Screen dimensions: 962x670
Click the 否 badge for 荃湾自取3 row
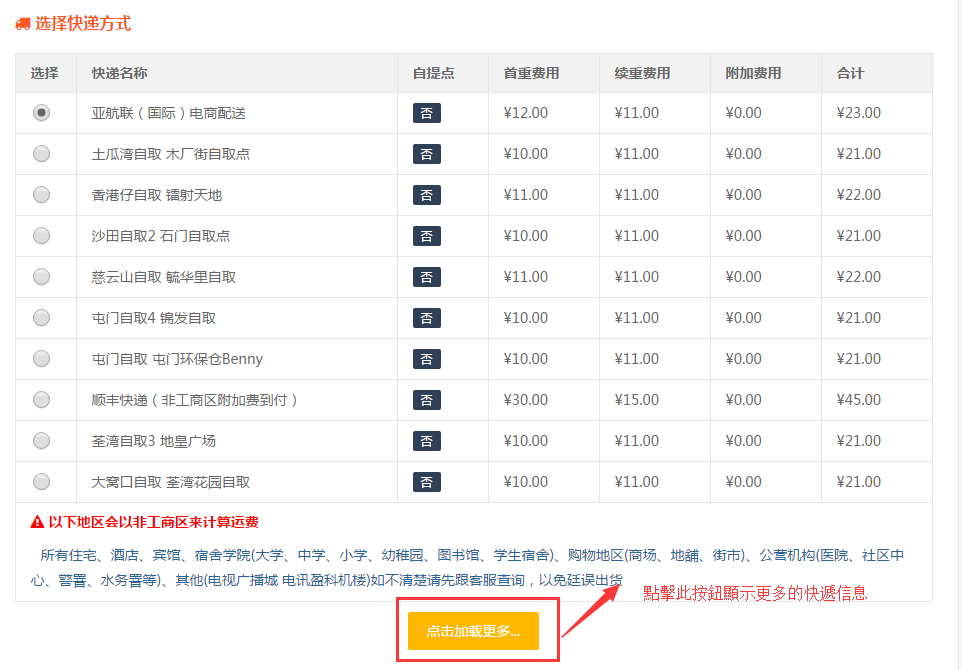point(427,441)
